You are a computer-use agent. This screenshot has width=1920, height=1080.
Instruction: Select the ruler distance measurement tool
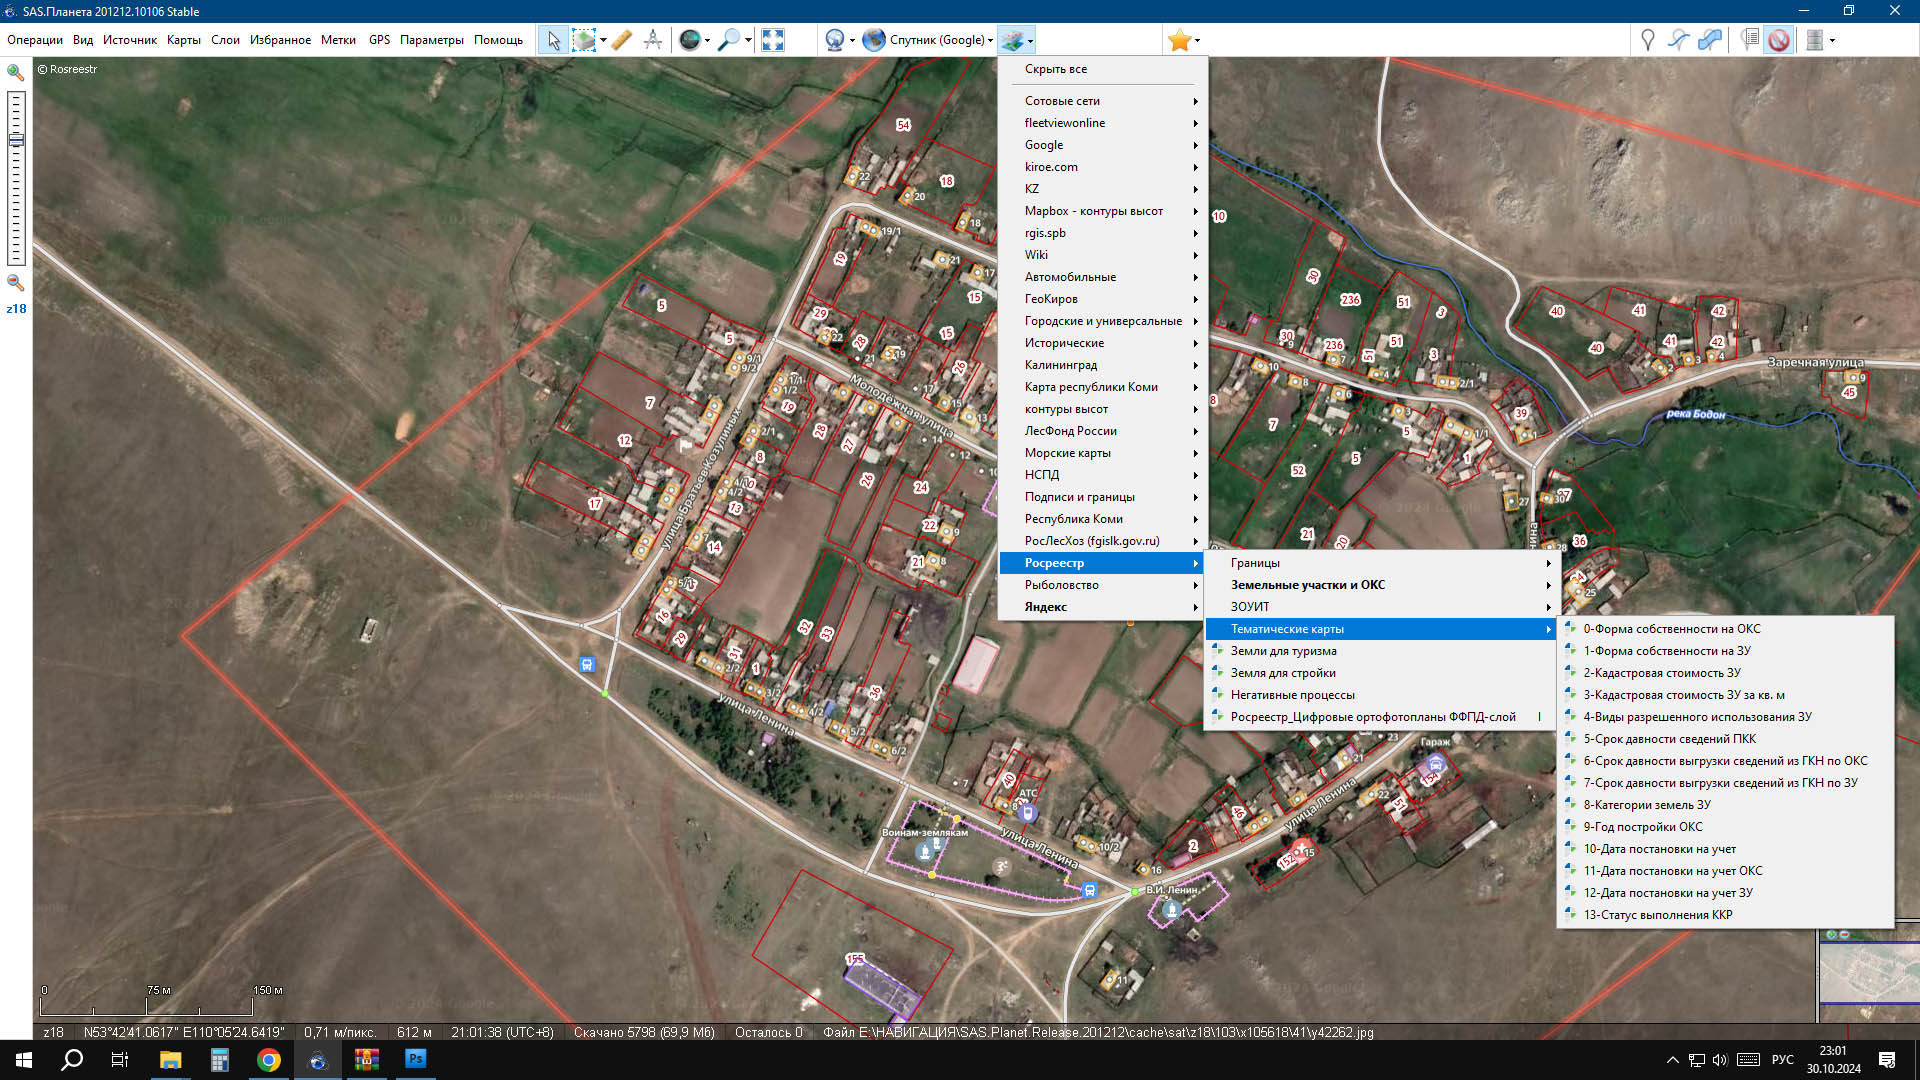click(621, 40)
